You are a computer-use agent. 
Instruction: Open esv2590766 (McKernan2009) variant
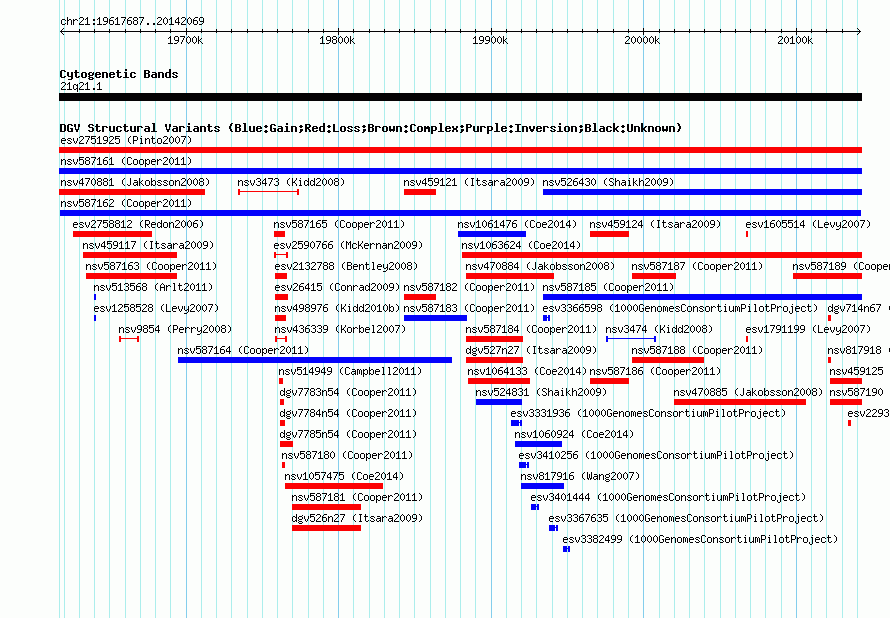[349, 245]
